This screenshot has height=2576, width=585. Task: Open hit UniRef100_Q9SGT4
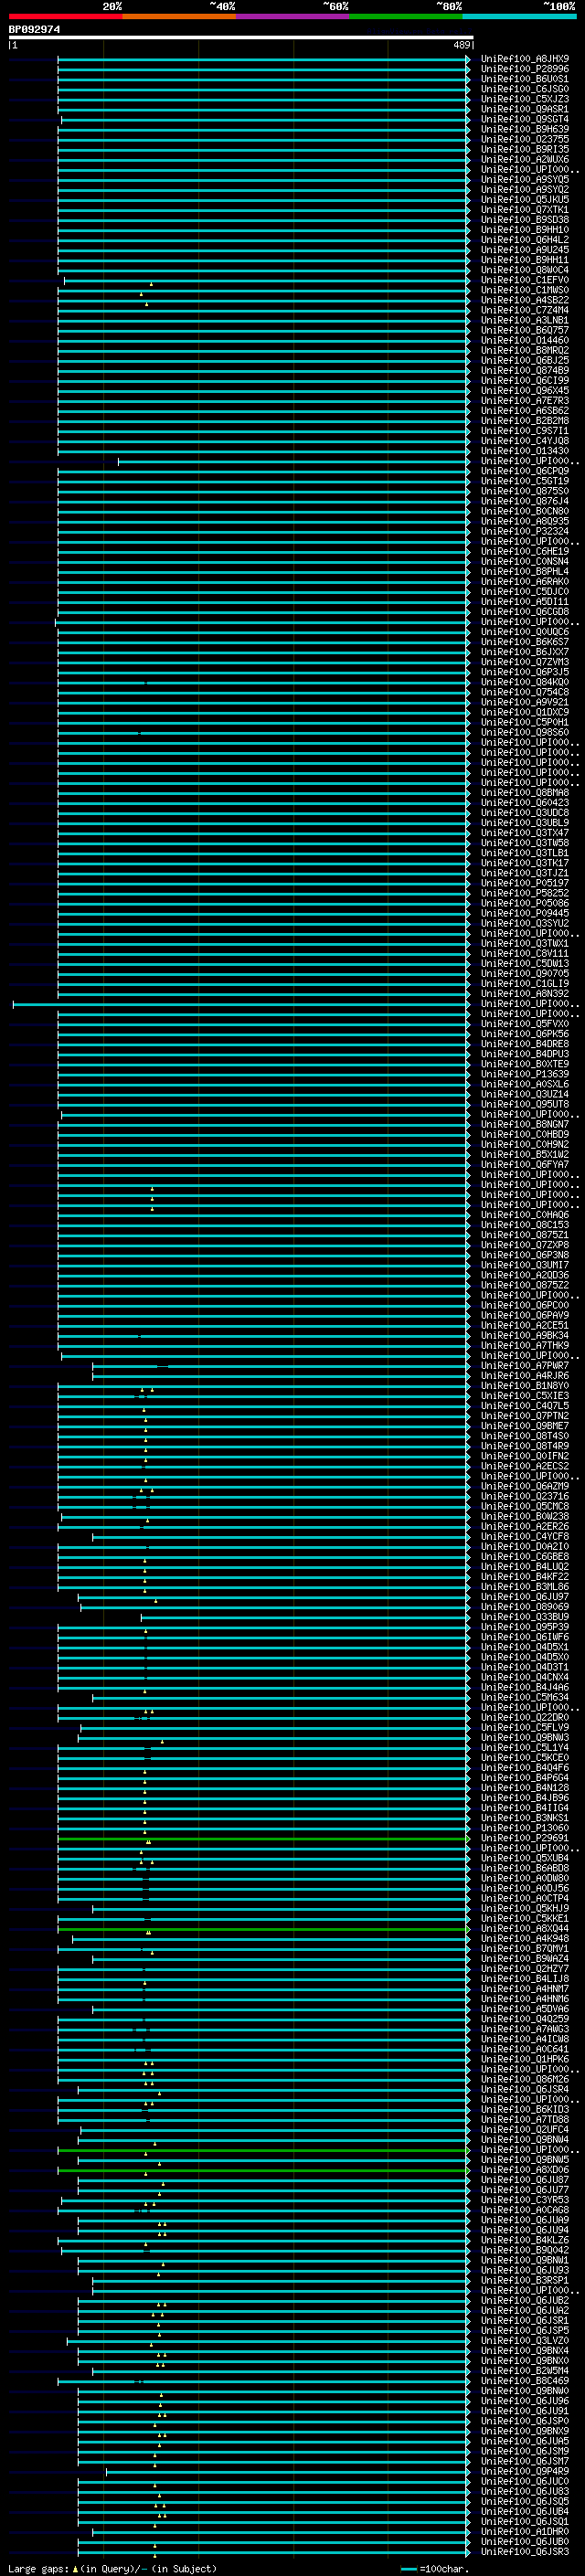pyautogui.click(x=525, y=119)
